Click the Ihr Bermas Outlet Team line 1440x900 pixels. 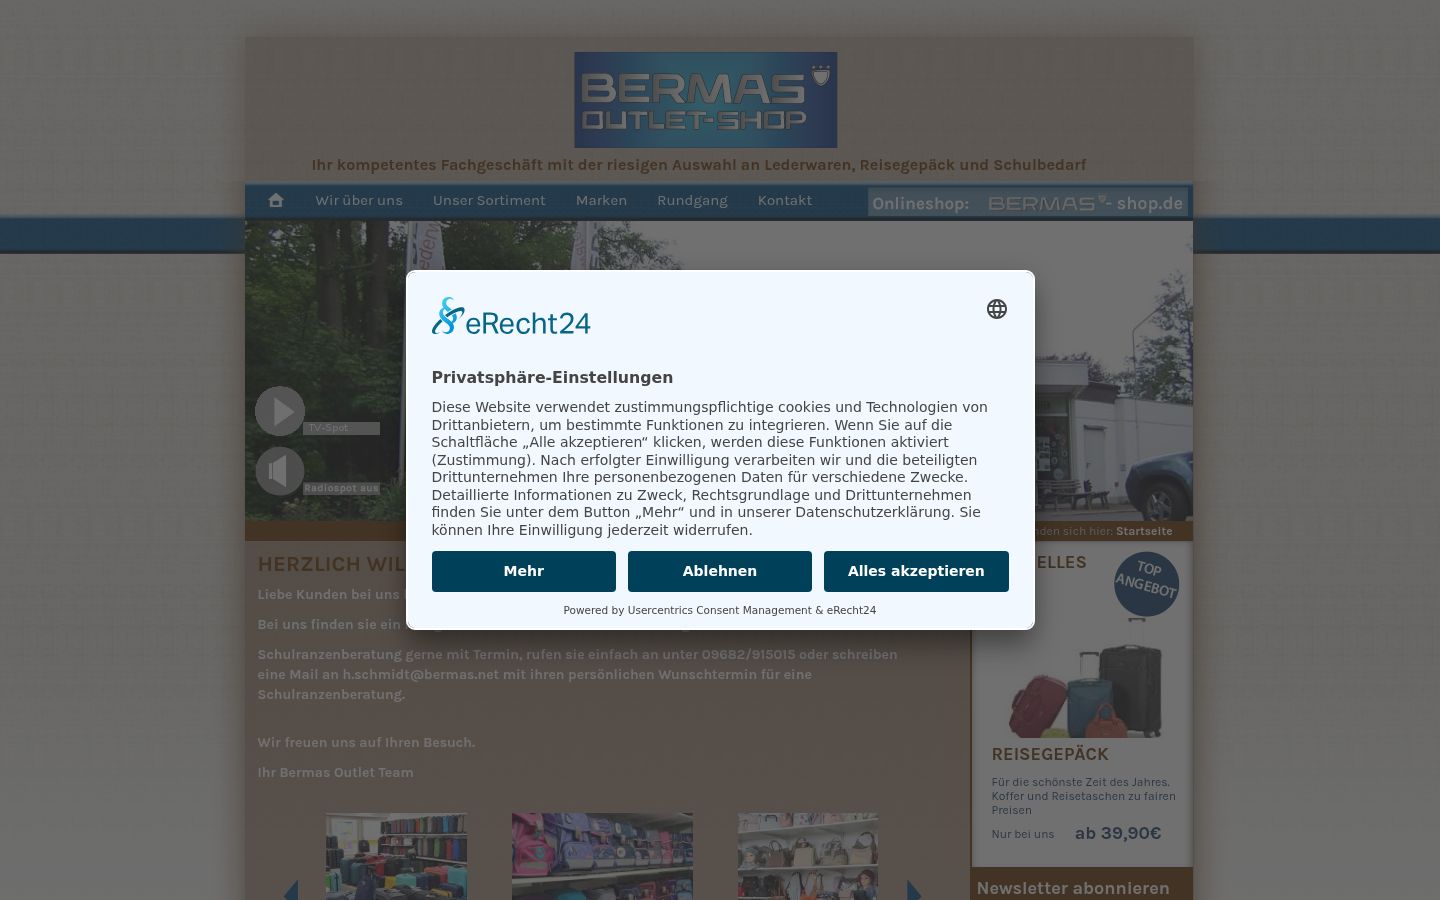tap(335, 772)
